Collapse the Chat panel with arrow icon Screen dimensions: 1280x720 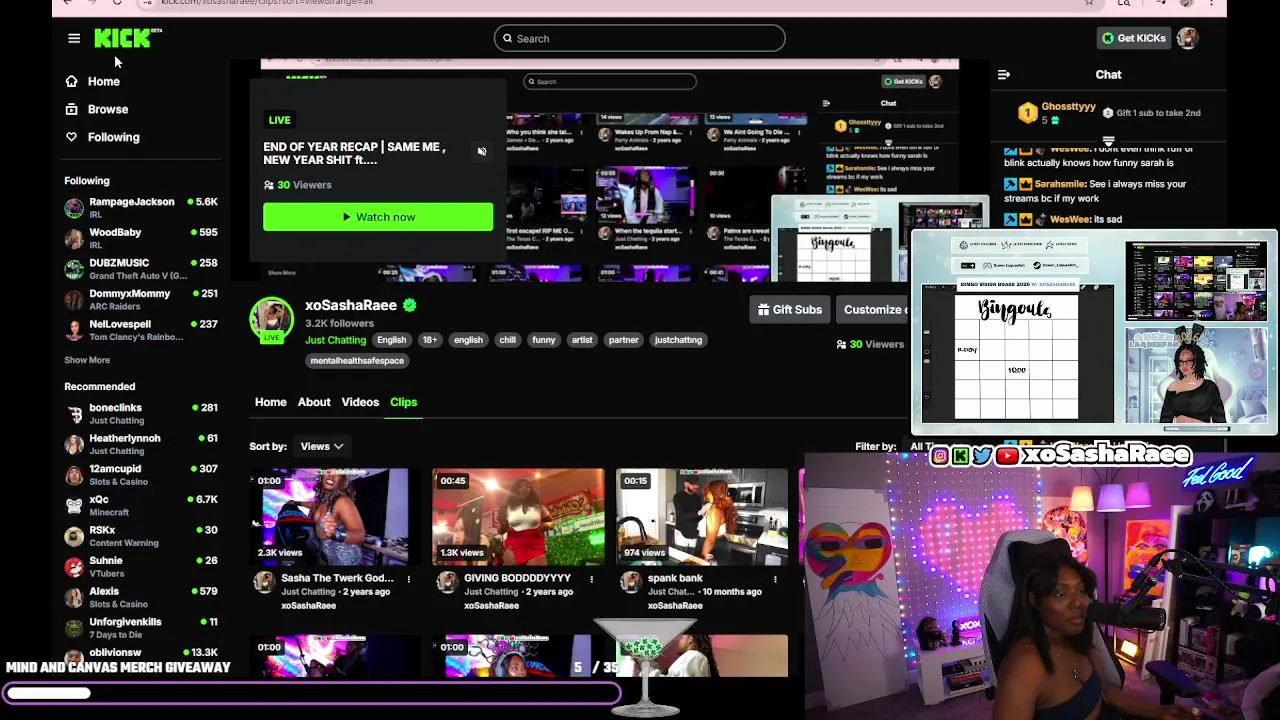(x=1004, y=75)
